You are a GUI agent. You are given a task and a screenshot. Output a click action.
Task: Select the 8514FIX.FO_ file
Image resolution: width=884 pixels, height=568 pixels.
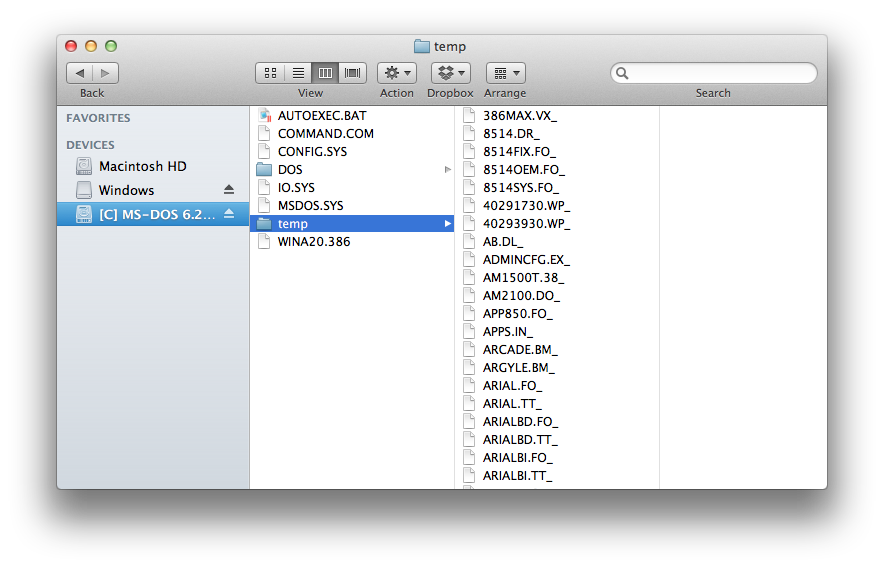click(x=557, y=152)
